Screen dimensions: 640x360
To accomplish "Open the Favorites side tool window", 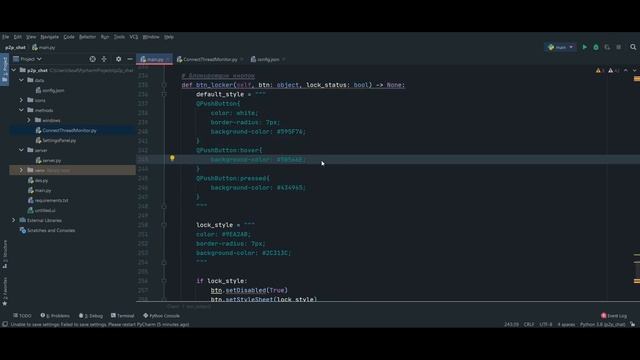I will (5, 292).
